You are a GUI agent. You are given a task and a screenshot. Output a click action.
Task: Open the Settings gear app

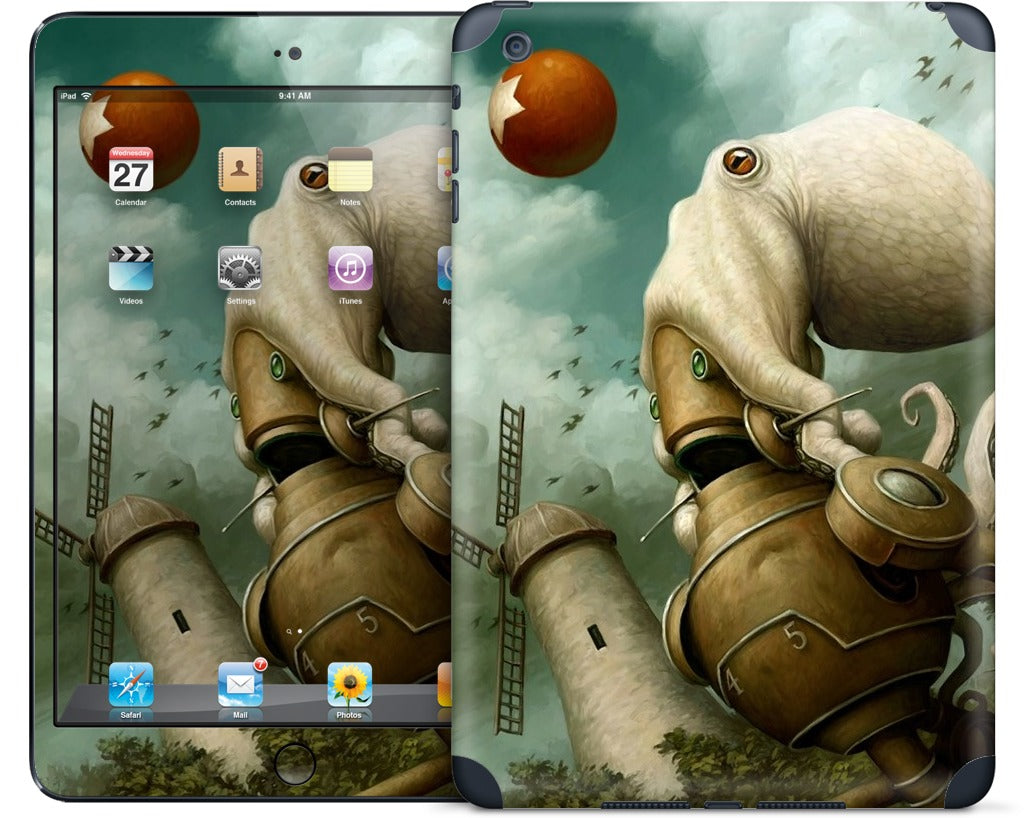click(x=240, y=268)
